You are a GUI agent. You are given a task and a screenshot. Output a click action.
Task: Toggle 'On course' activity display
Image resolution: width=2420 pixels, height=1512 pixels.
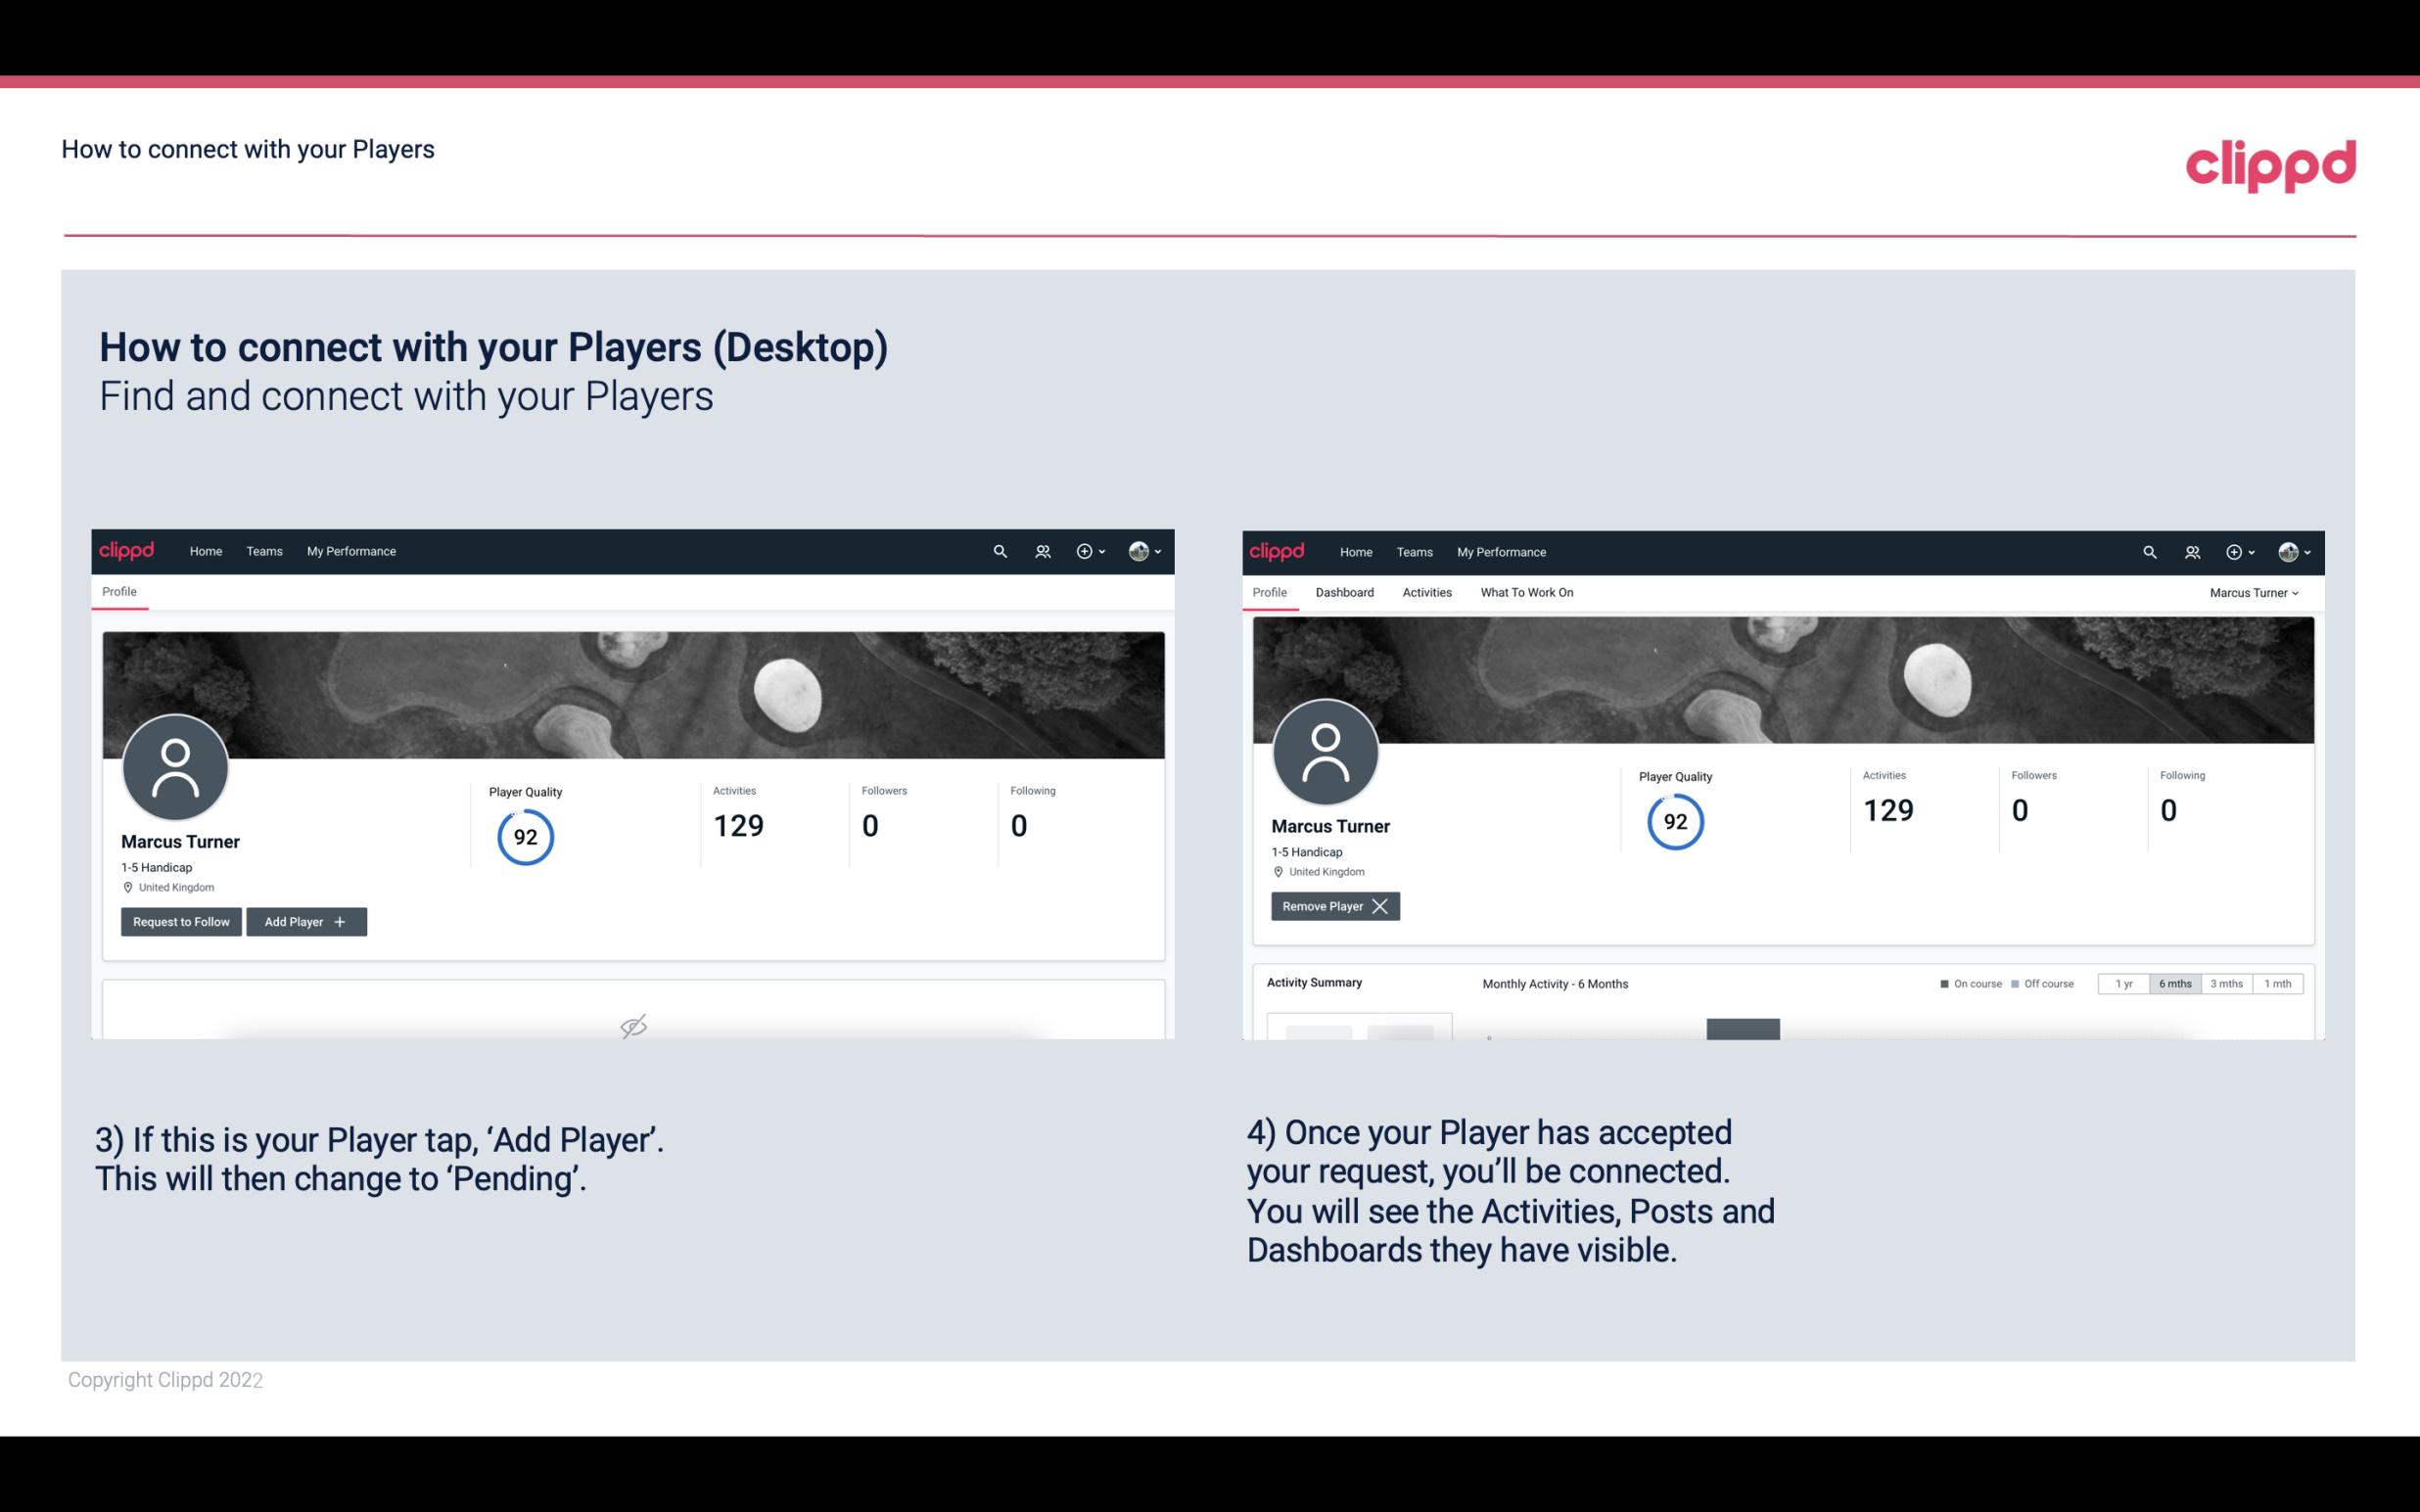click(x=1964, y=983)
